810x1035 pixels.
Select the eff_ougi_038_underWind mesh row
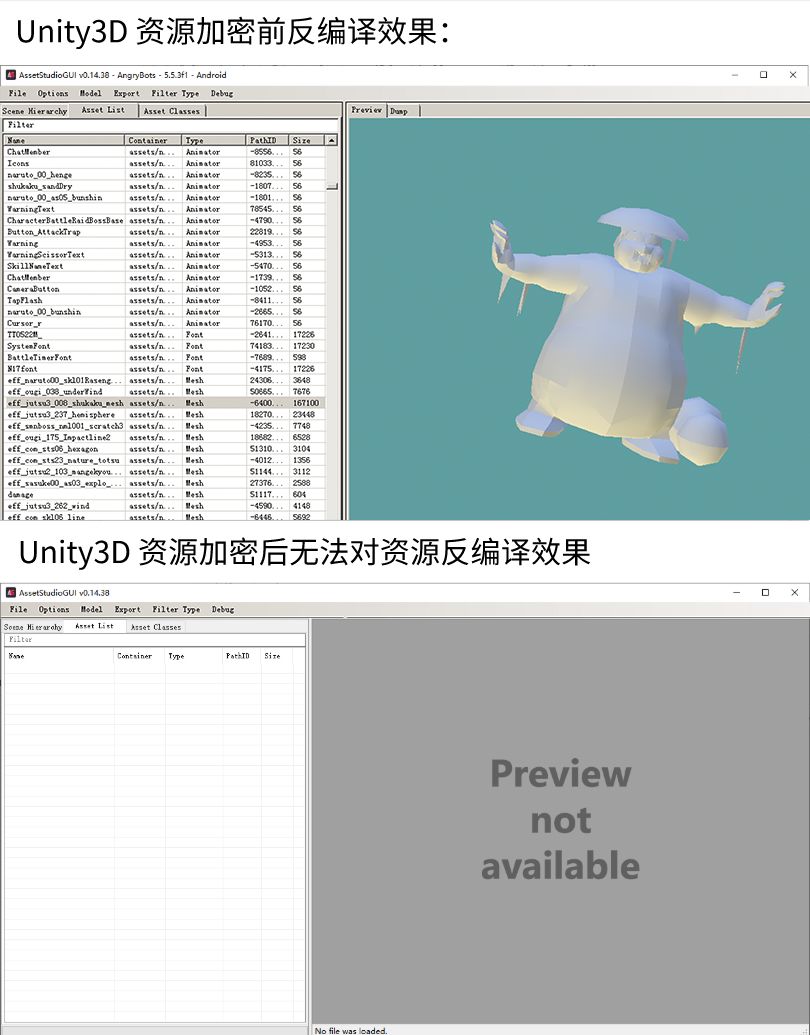(x=164, y=391)
